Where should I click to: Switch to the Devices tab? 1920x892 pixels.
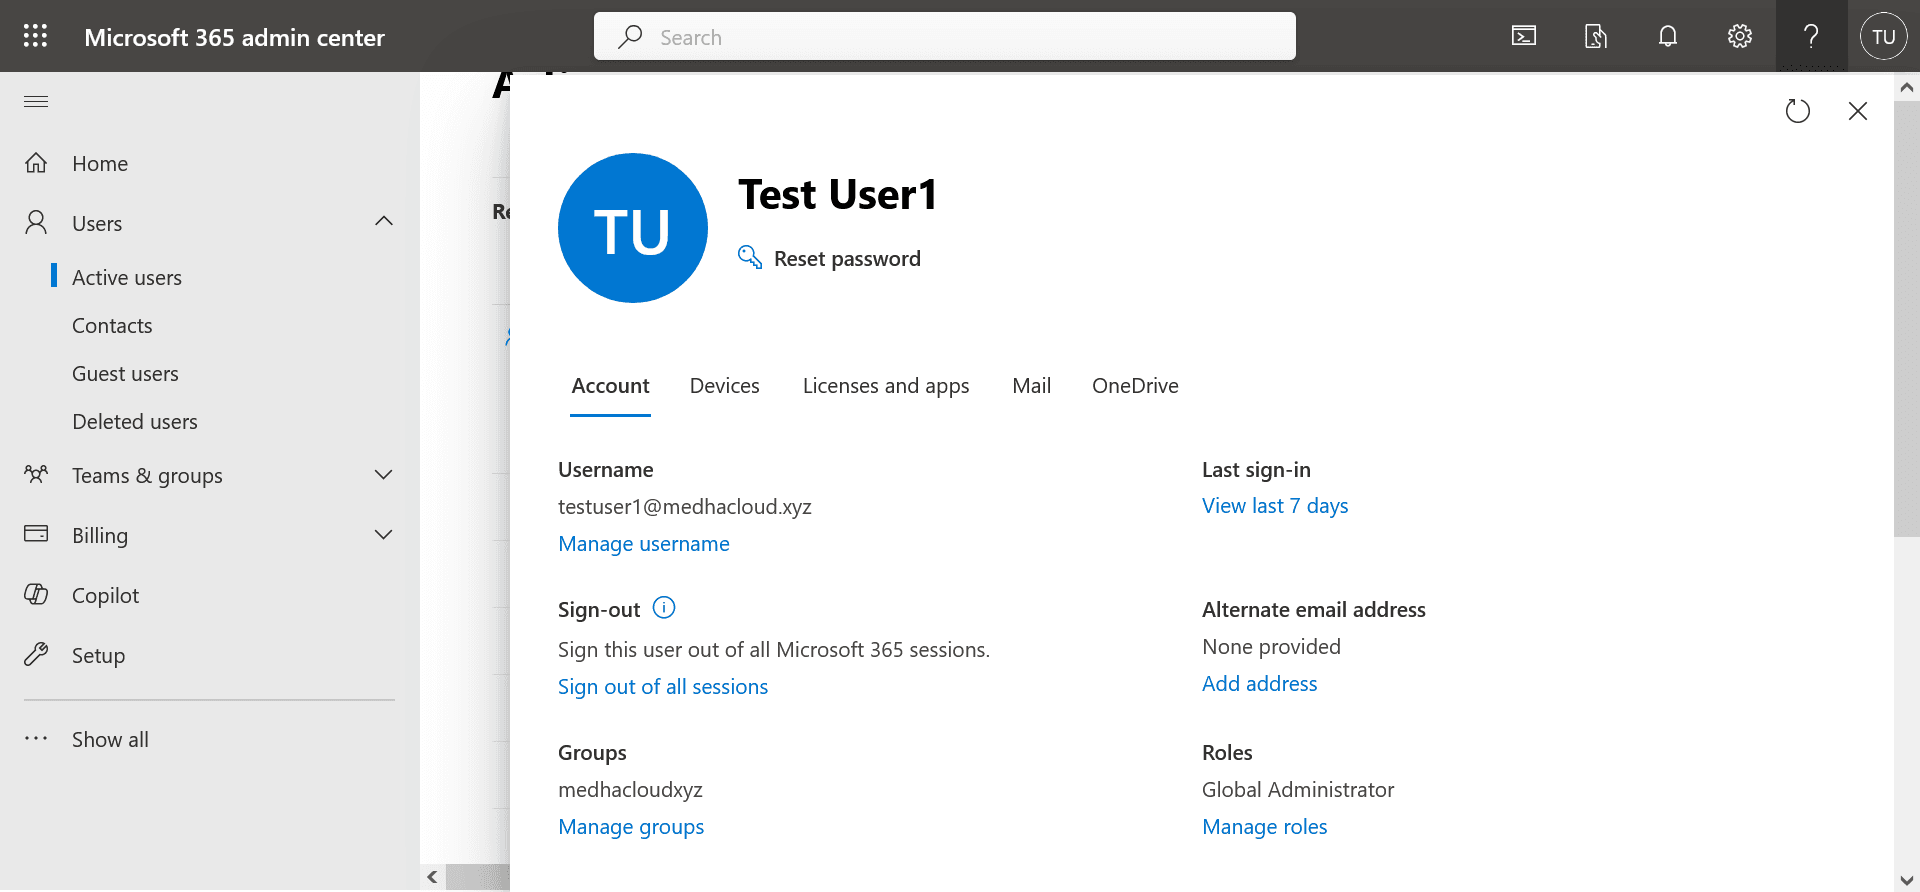725,386
